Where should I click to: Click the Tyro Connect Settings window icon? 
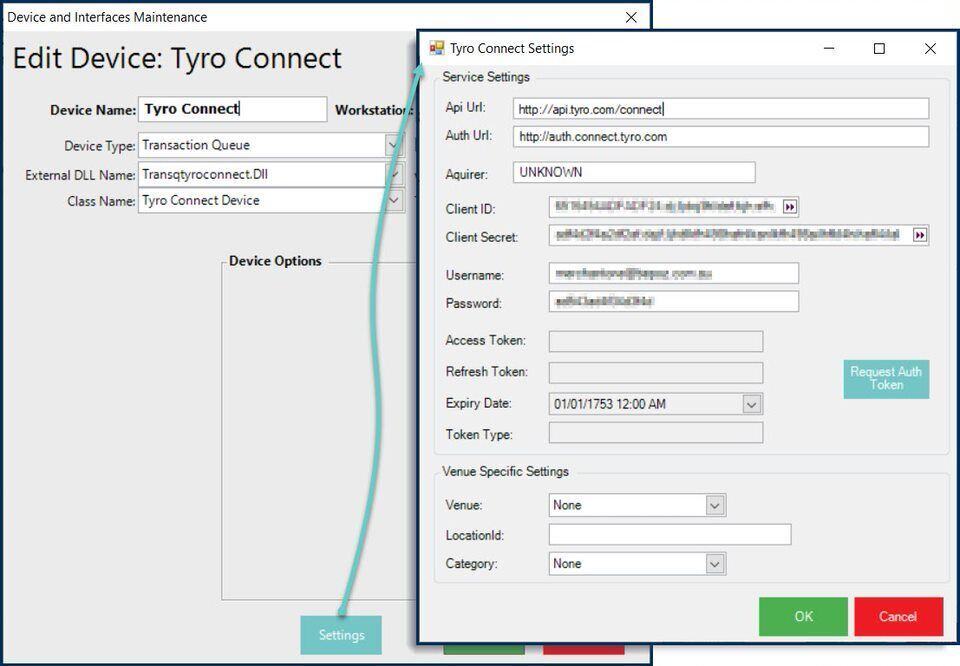click(437, 48)
